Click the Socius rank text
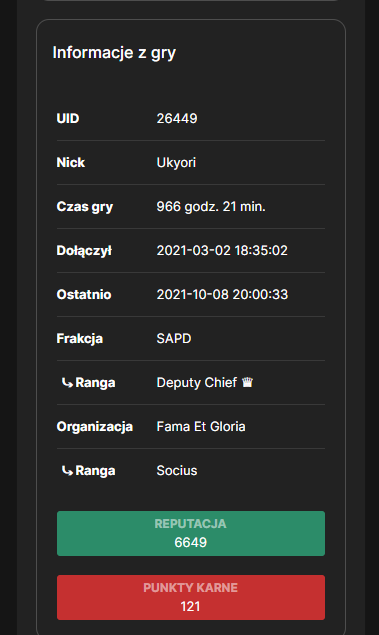Screen dimensions: 379x635 click(177, 471)
